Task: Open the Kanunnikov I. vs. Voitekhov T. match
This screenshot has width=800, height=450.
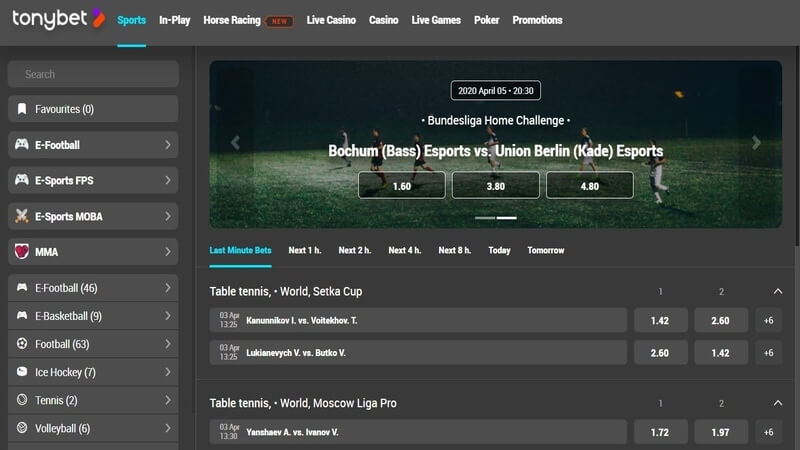Action: (418, 320)
